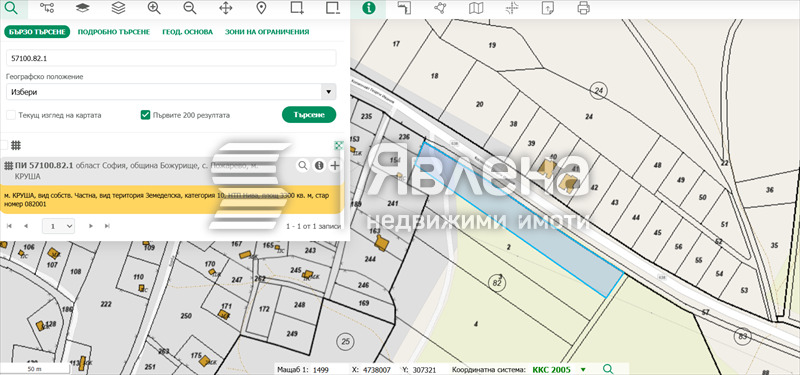
Task: Add result ПИ 57100.82.1 with plus icon
Action: 335,165
